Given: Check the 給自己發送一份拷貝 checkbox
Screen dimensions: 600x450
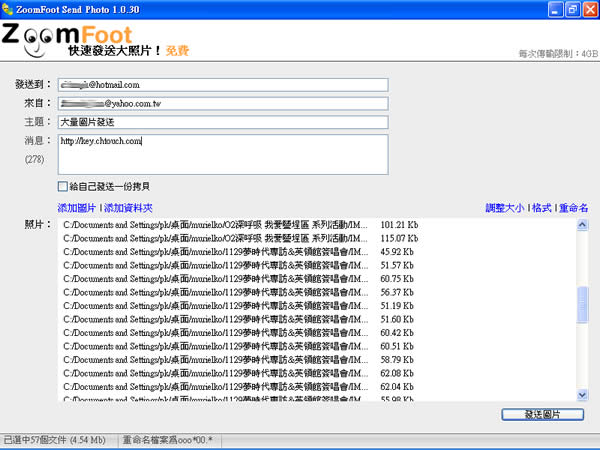Looking at the screenshot, I should pyautogui.click(x=63, y=186).
